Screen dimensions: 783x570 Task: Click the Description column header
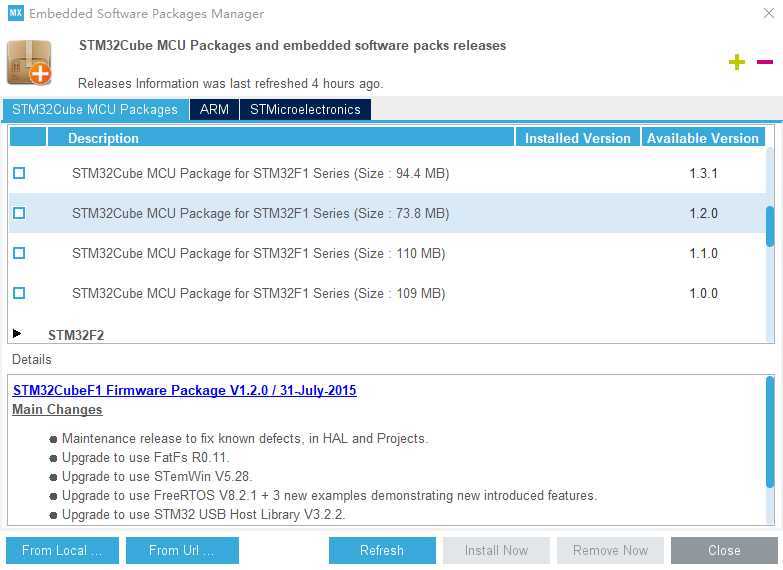(x=281, y=138)
